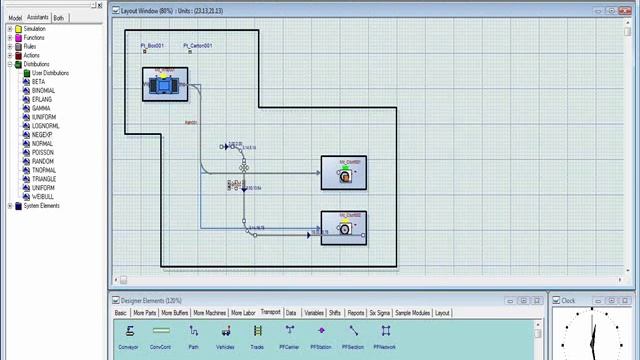Select the Conveyor element icon

pos(129,331)
